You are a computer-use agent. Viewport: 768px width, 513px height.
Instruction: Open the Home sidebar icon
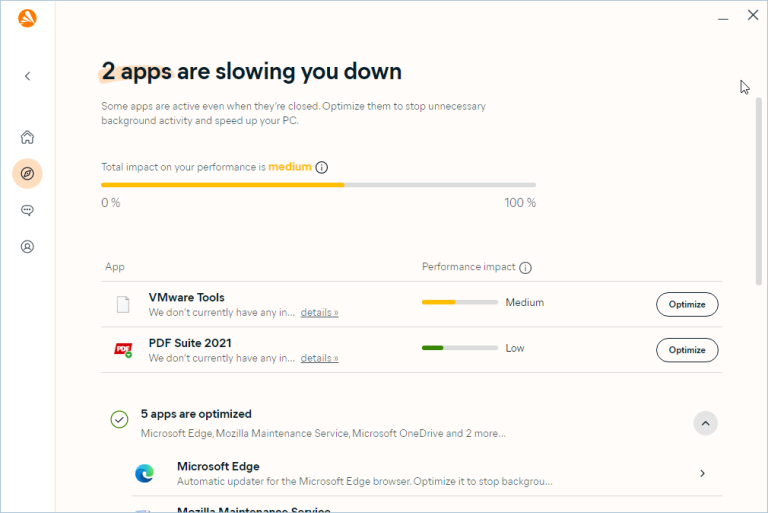[27, 137]
